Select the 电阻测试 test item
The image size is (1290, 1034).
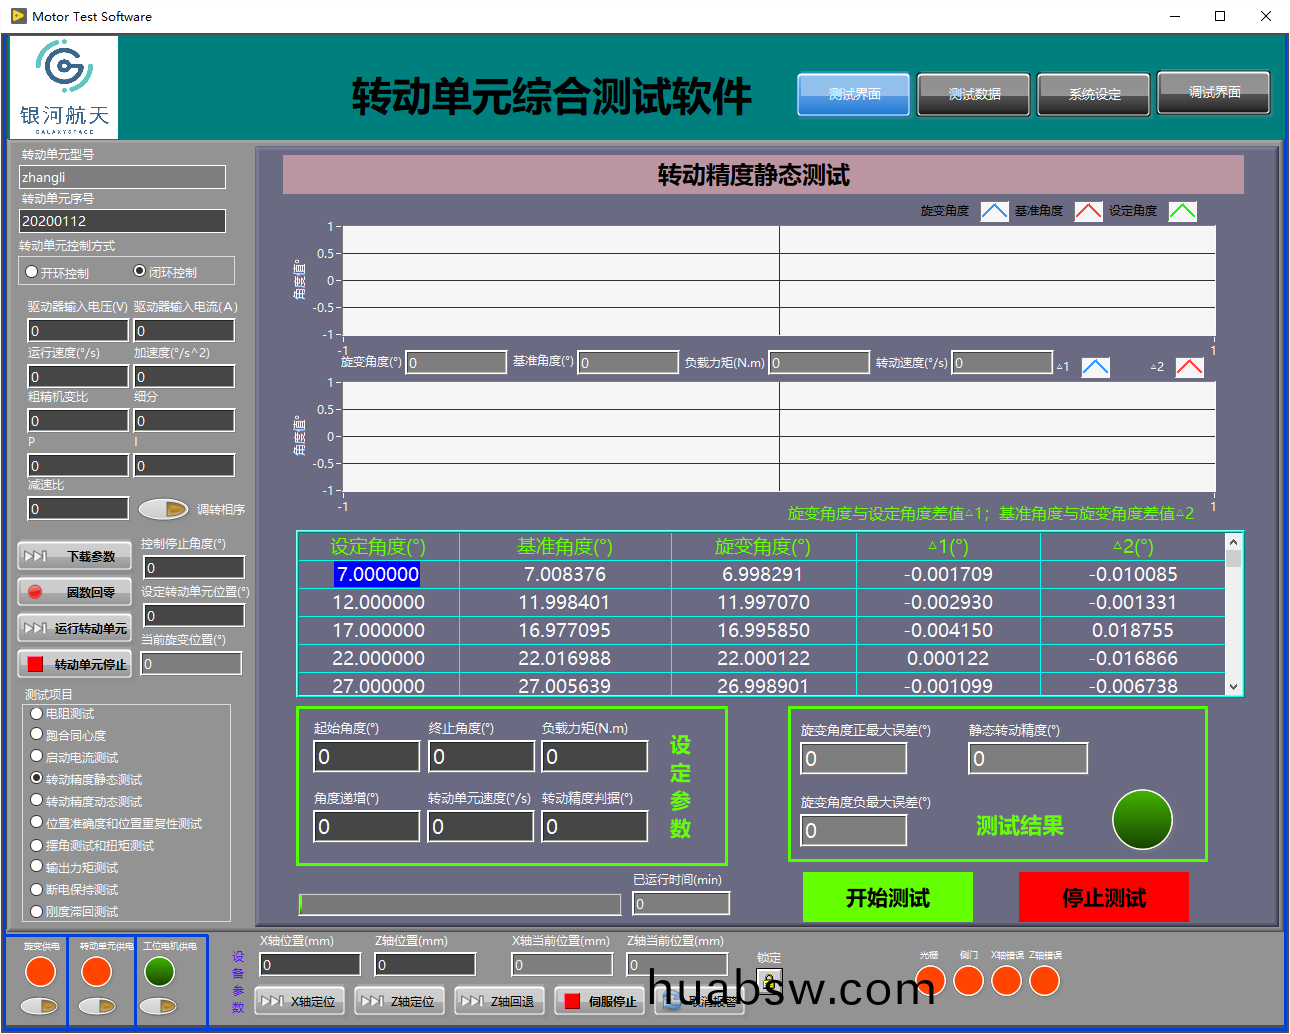click(x=37, y=713)
